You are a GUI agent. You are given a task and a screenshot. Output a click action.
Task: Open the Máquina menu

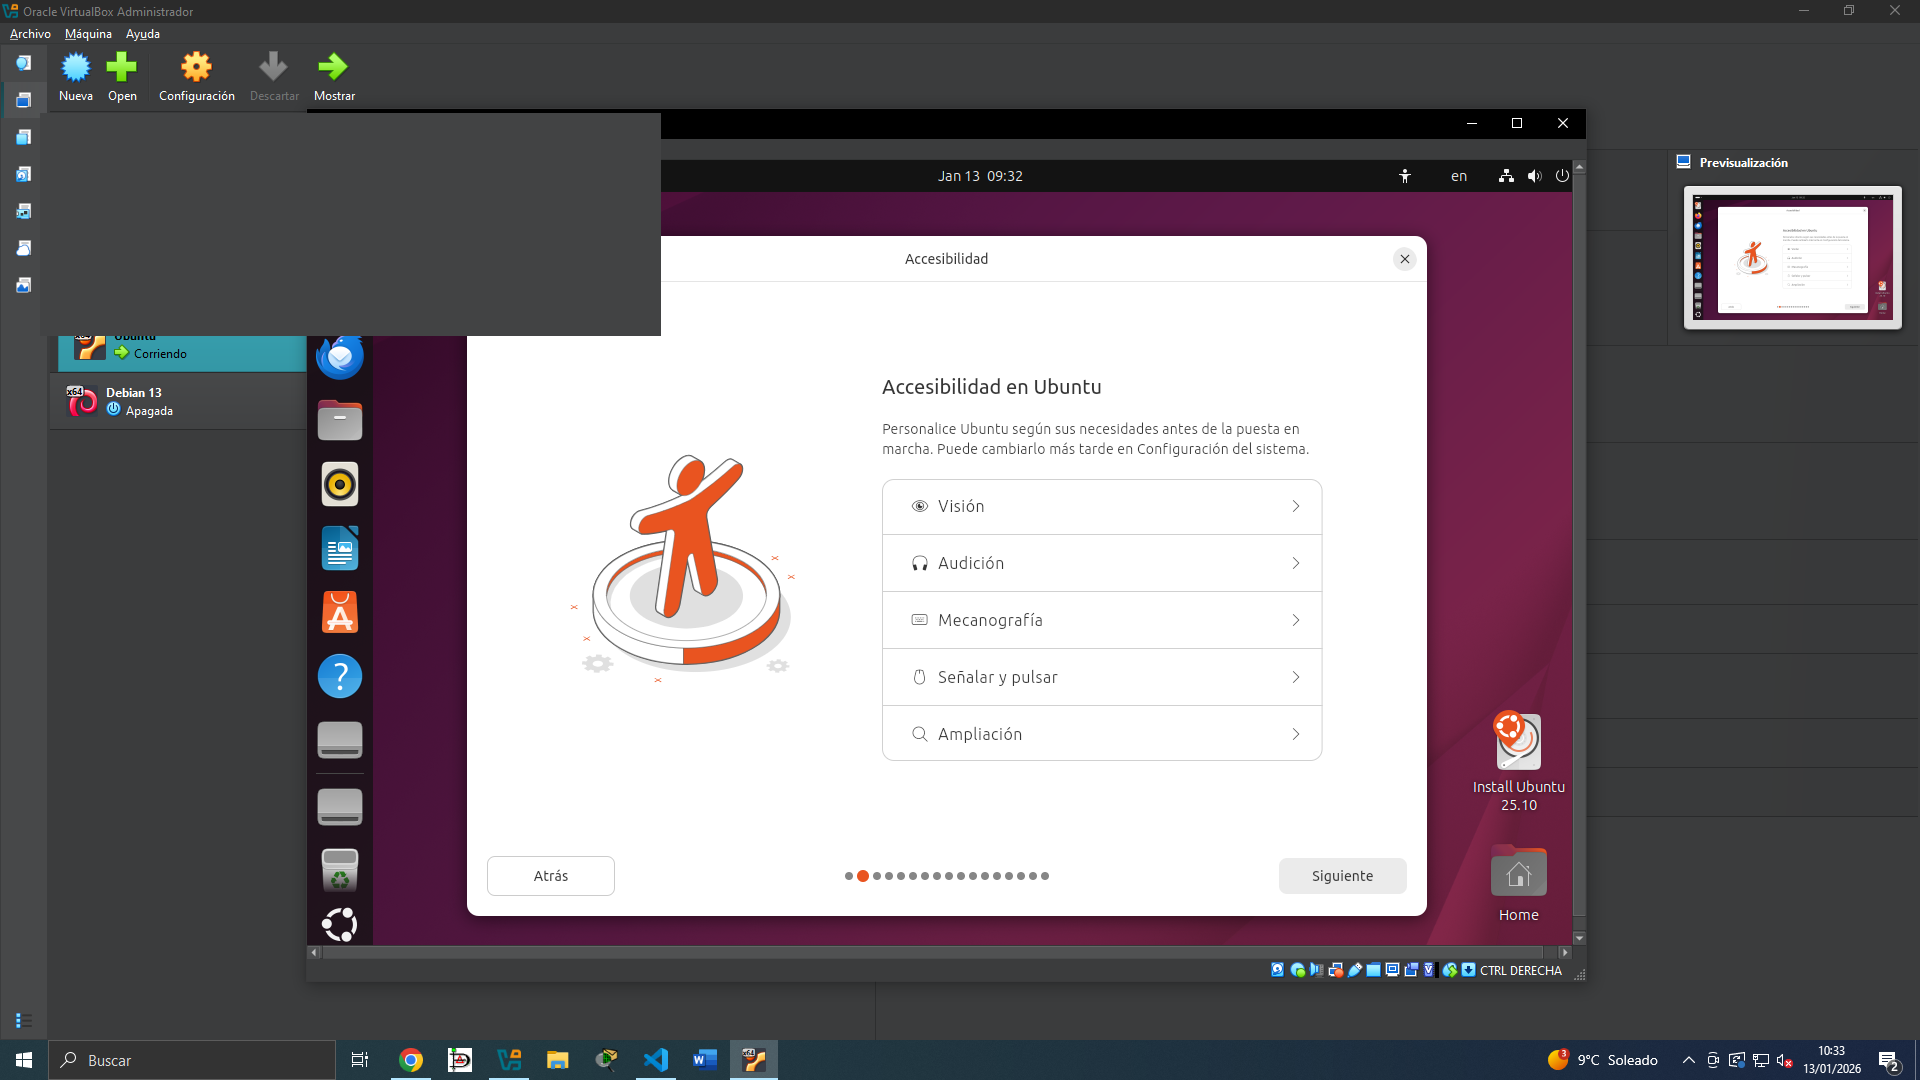[x=88, y=34]
